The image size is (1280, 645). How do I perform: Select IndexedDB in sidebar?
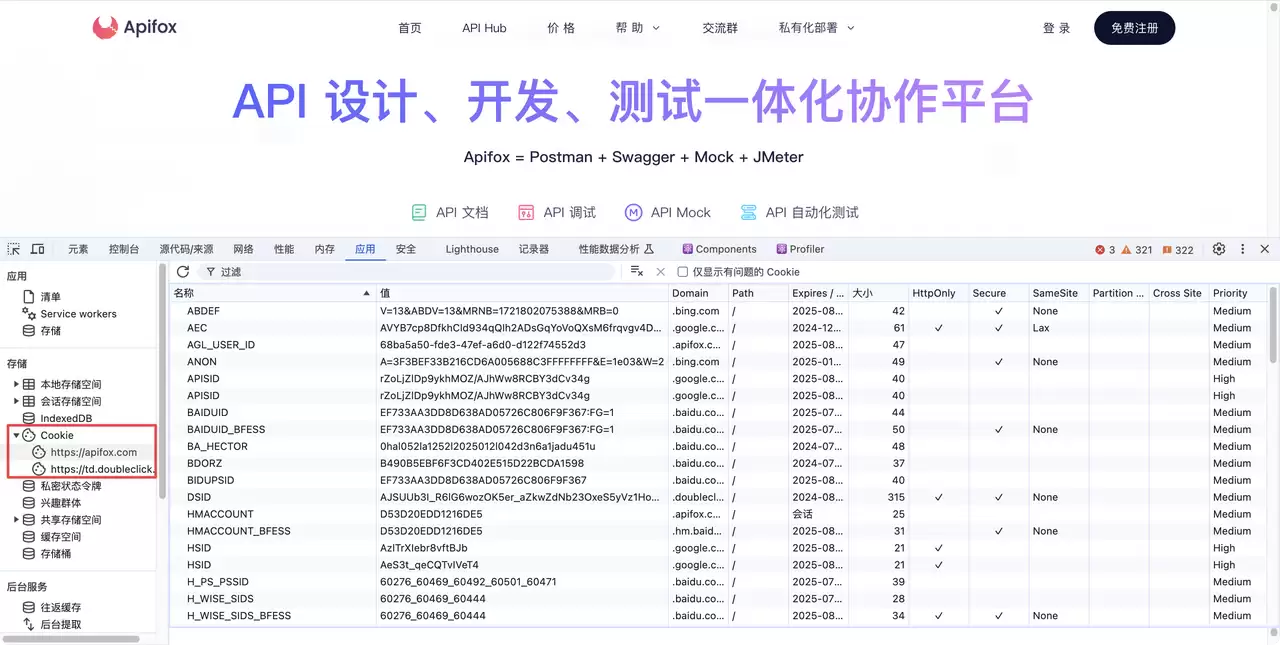tap(57, 418)
